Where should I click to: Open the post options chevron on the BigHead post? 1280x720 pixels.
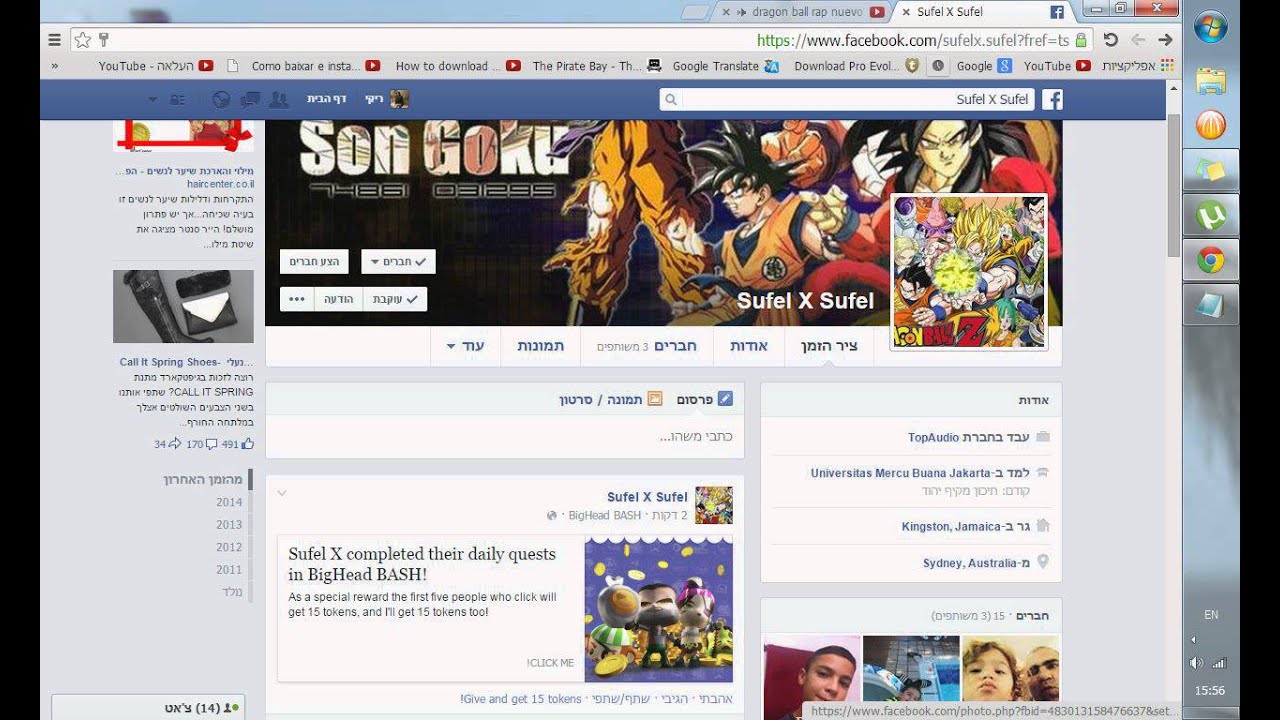(282, 492)
